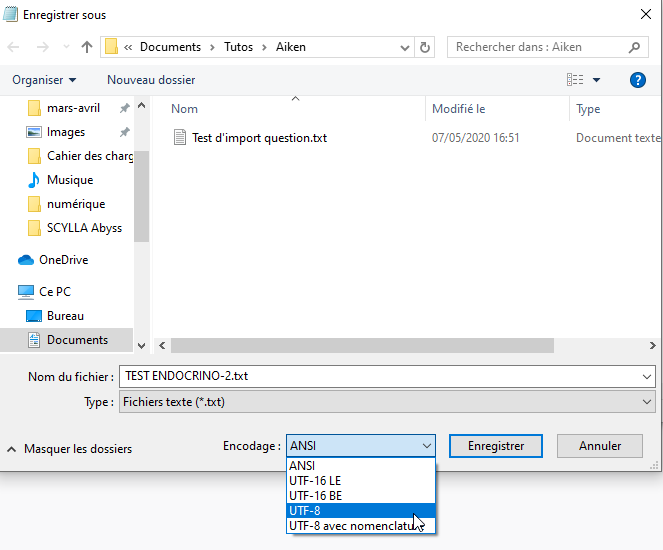663x550 pixels.
Task: Open Images folder in quick access
Action: pyautogui.click(x=65, y=132)
